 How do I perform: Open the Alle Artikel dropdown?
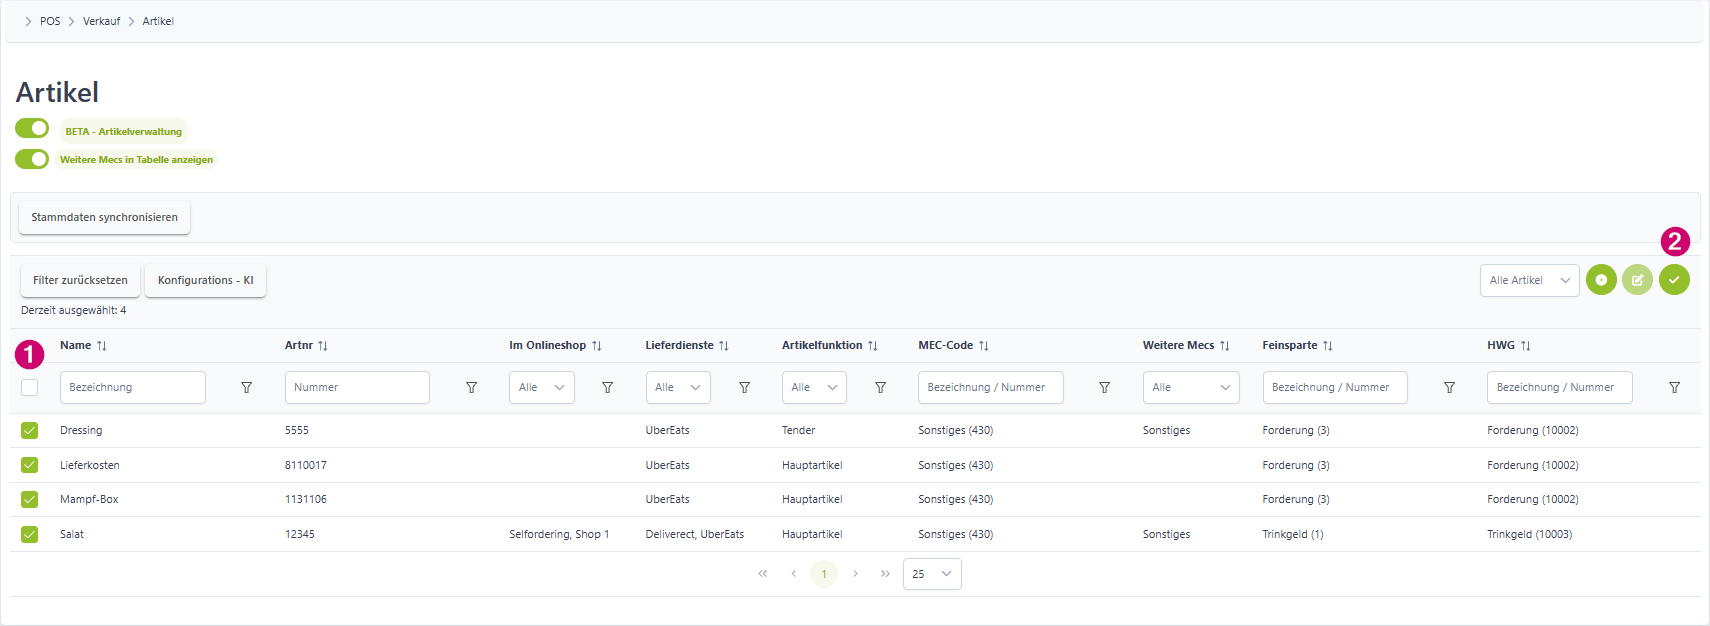[x=1530, y=280]
